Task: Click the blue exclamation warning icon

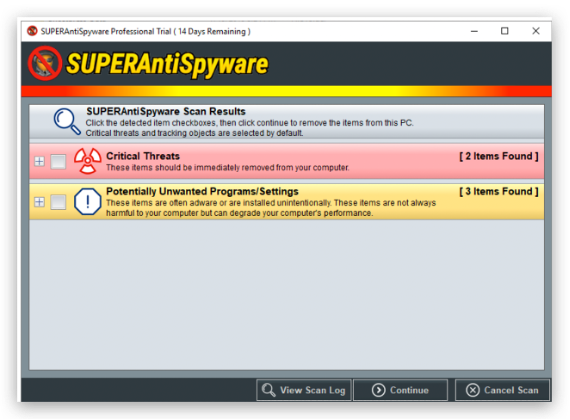Action: pos(88,201)
